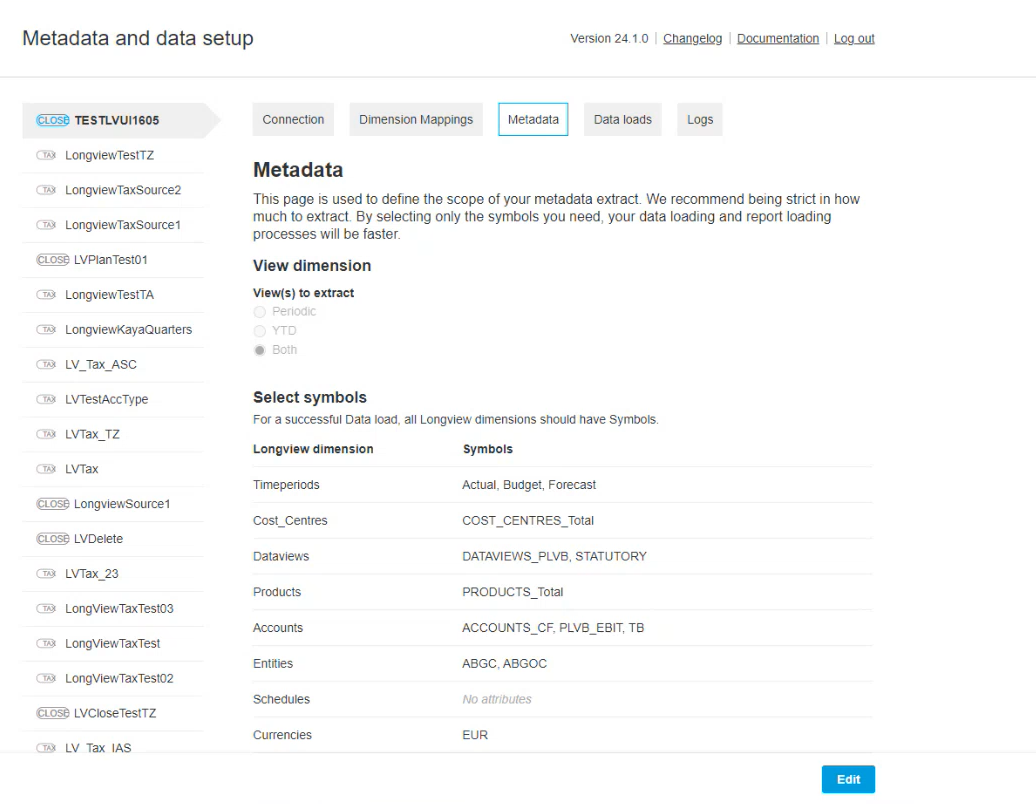Image resolution: width=1036 pixels, height=804 pixels.
Task: Select the Both view radio button
Action: point(260,350)
